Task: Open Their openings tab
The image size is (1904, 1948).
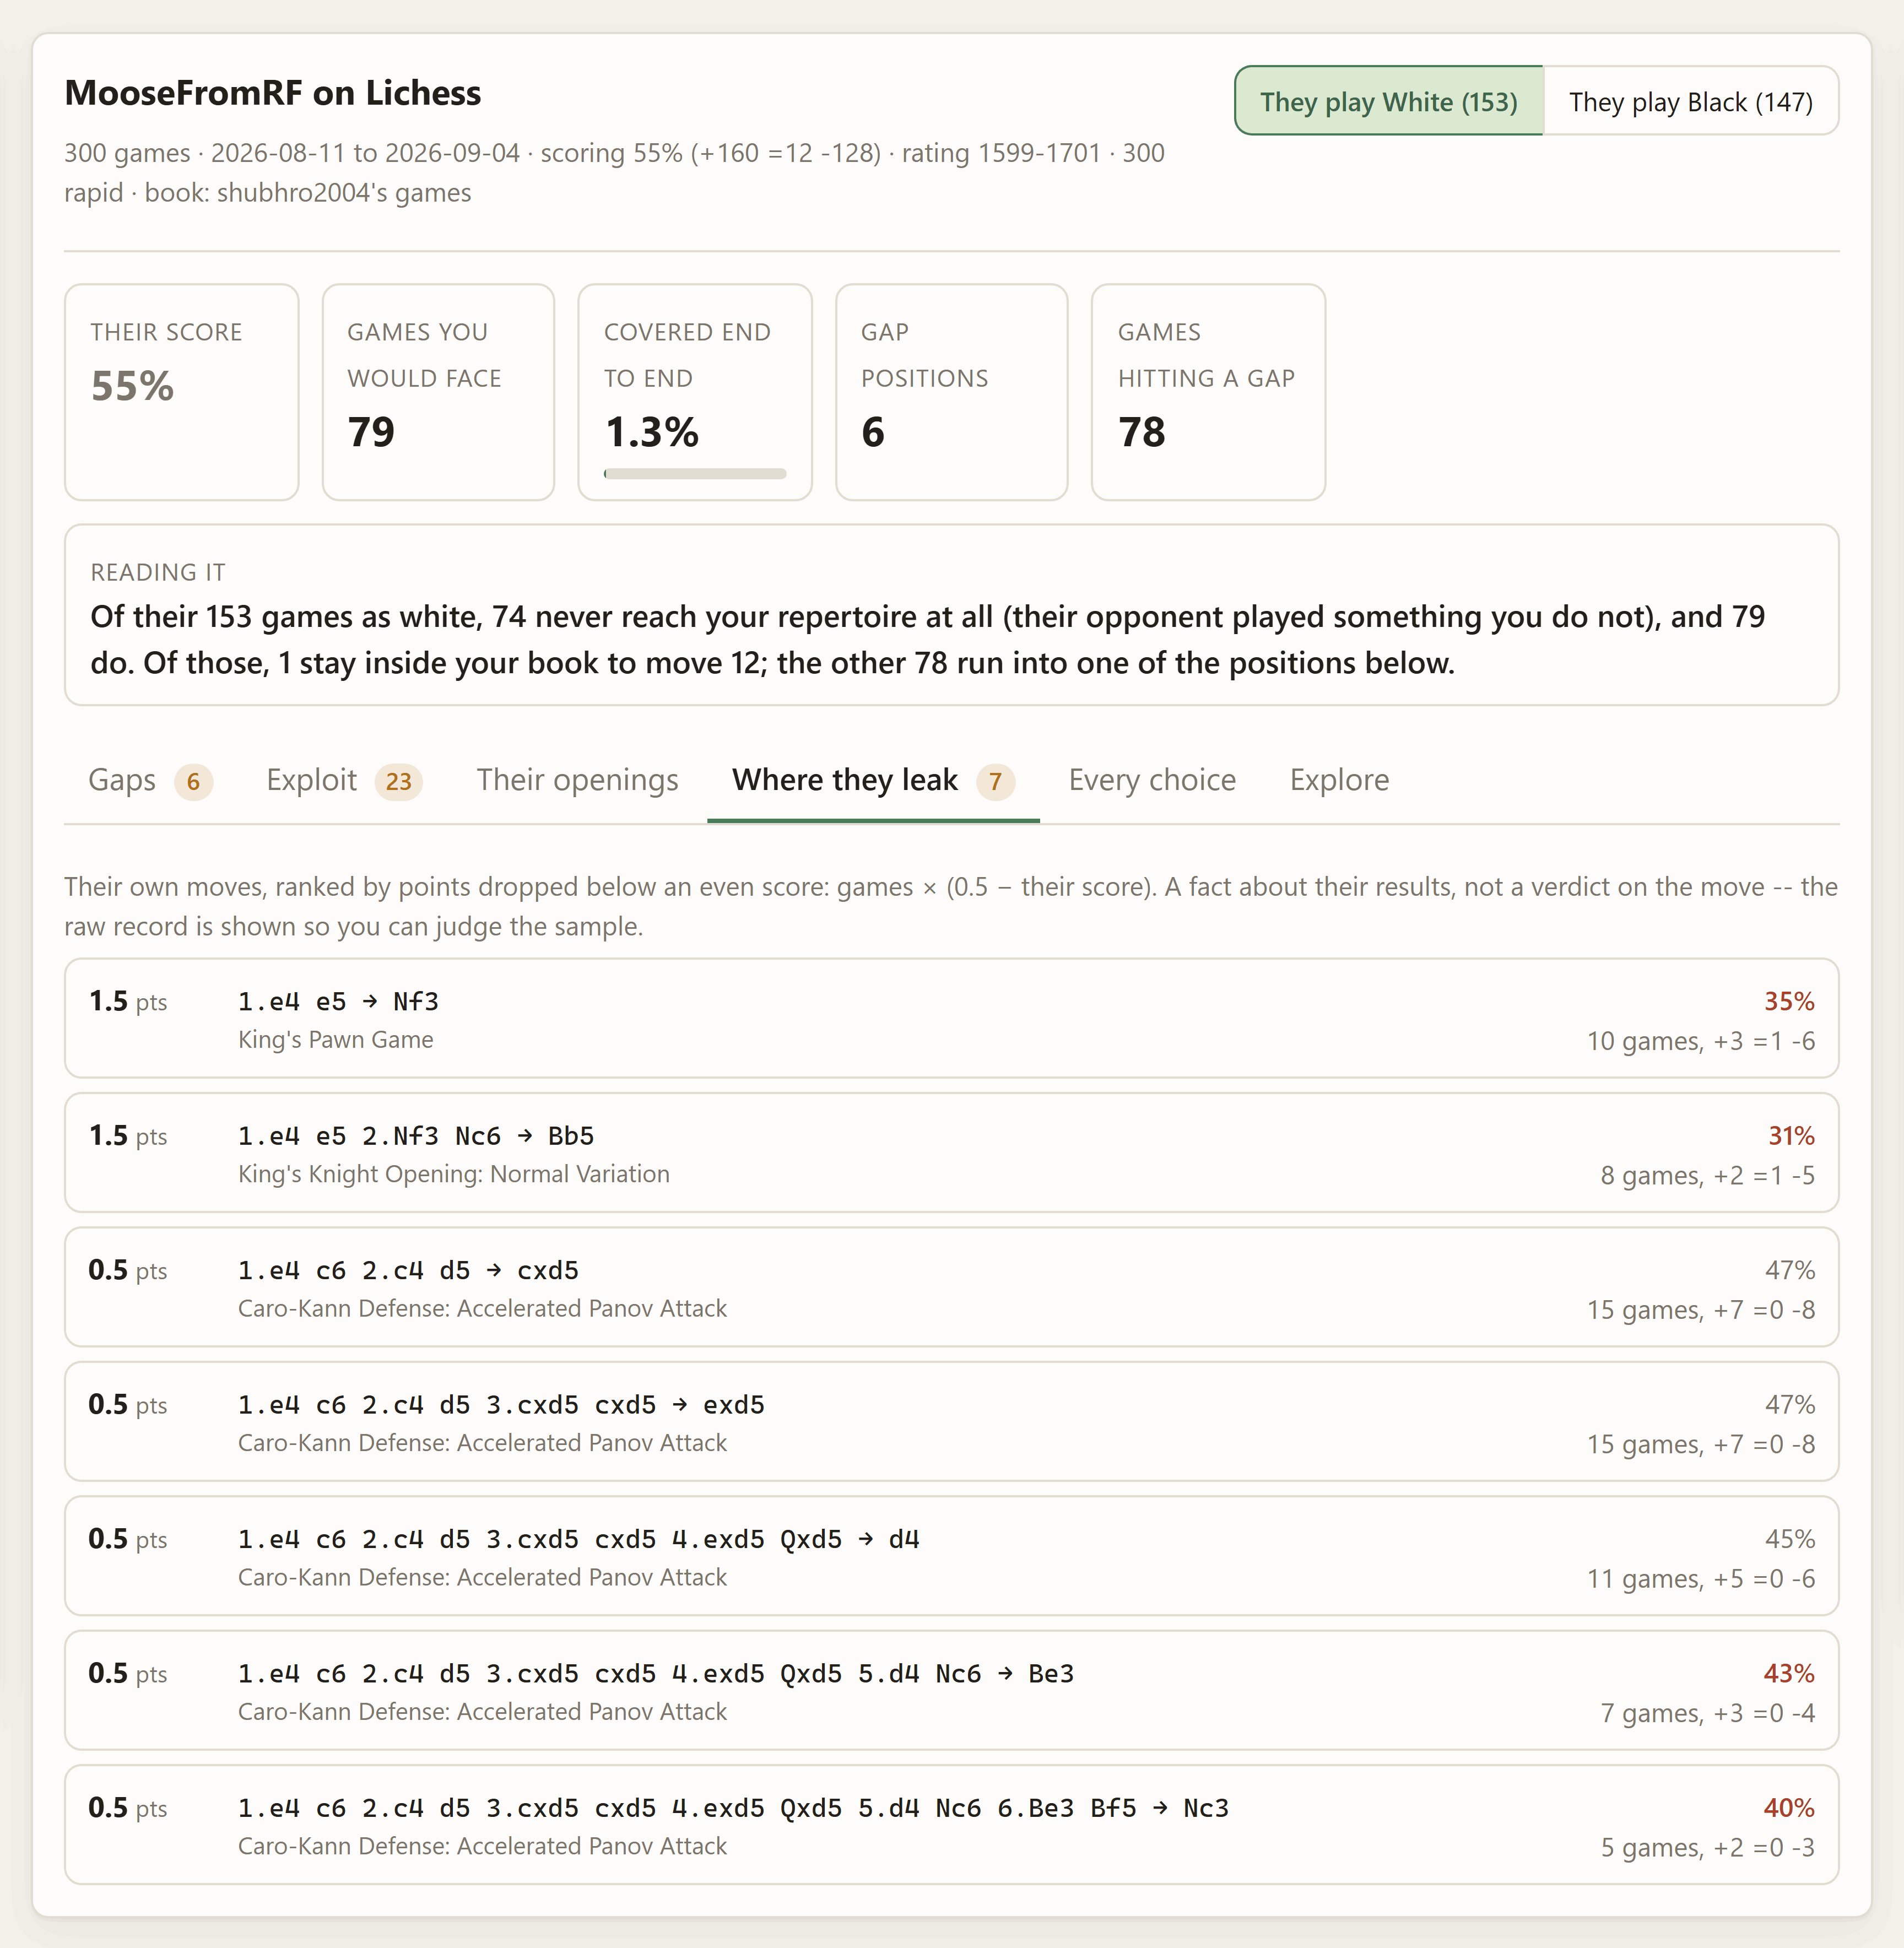Action: click(x=577, y=780)
